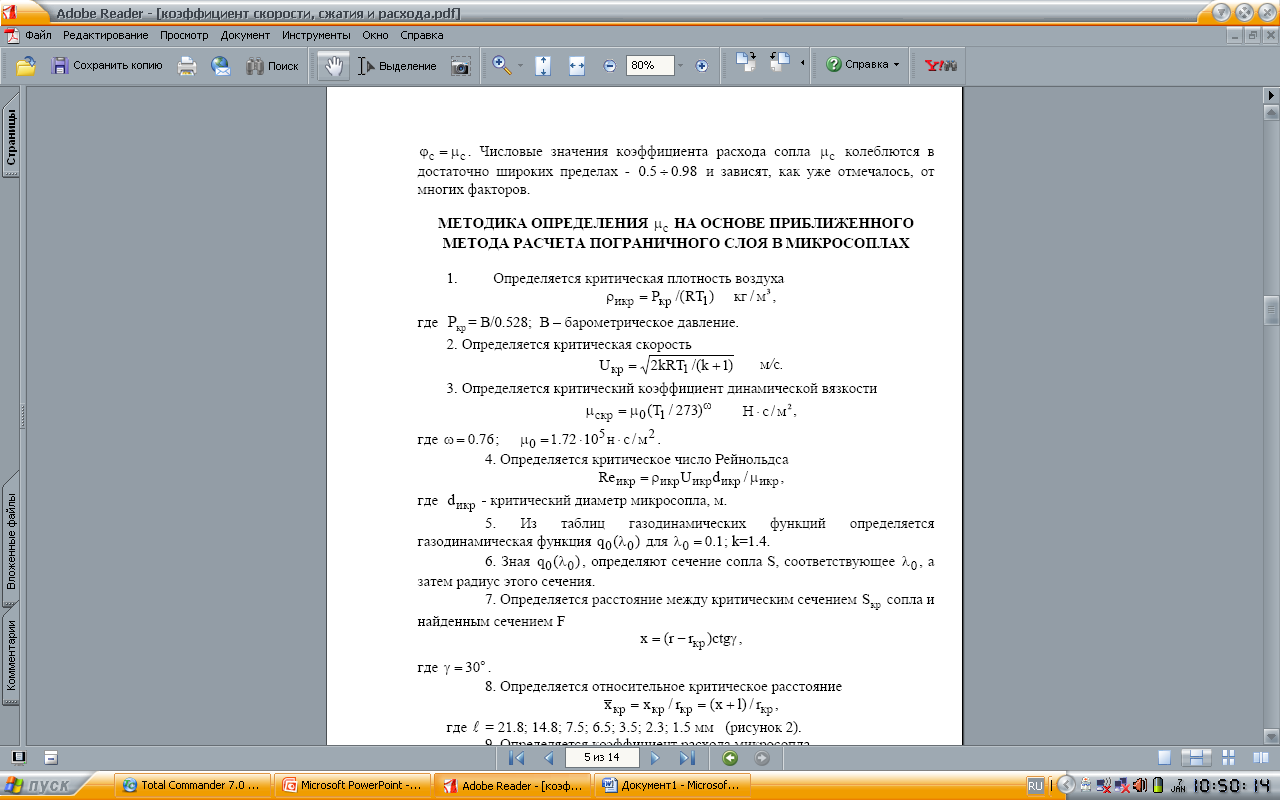
Task: Click the Fit Width icon
Action: point(576,66)
